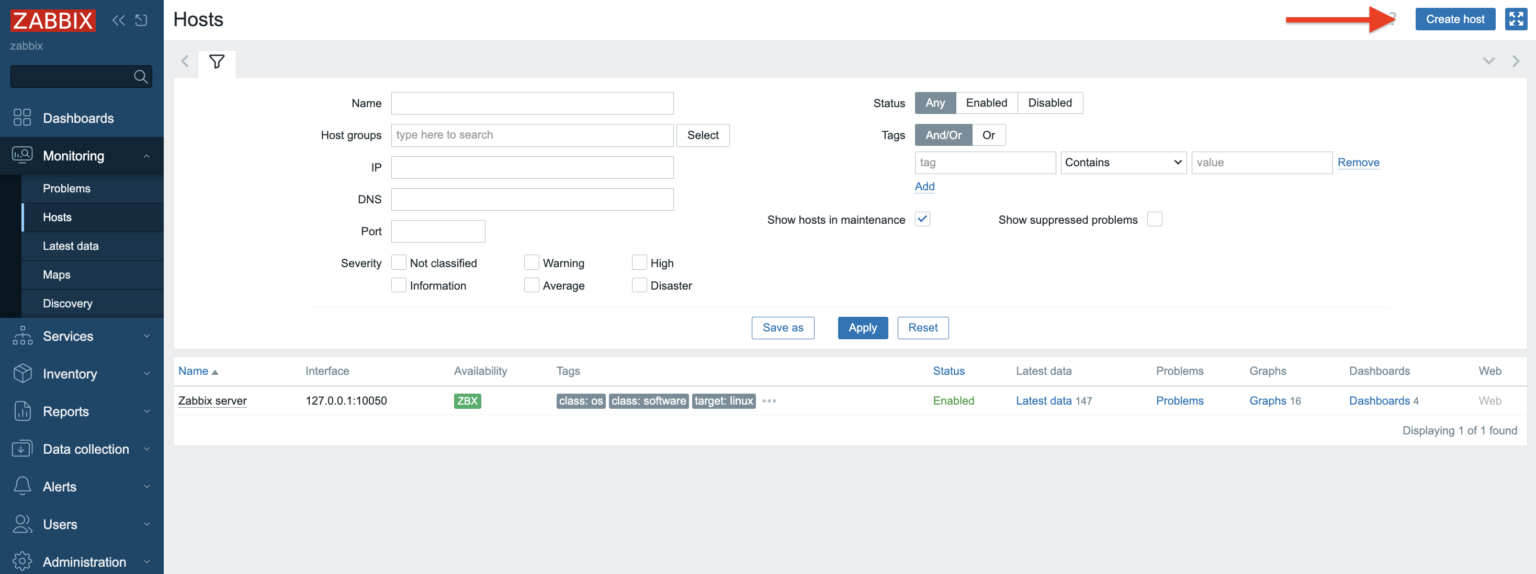Collapse the sidebar with double-chevron icon

pos(118,20)
